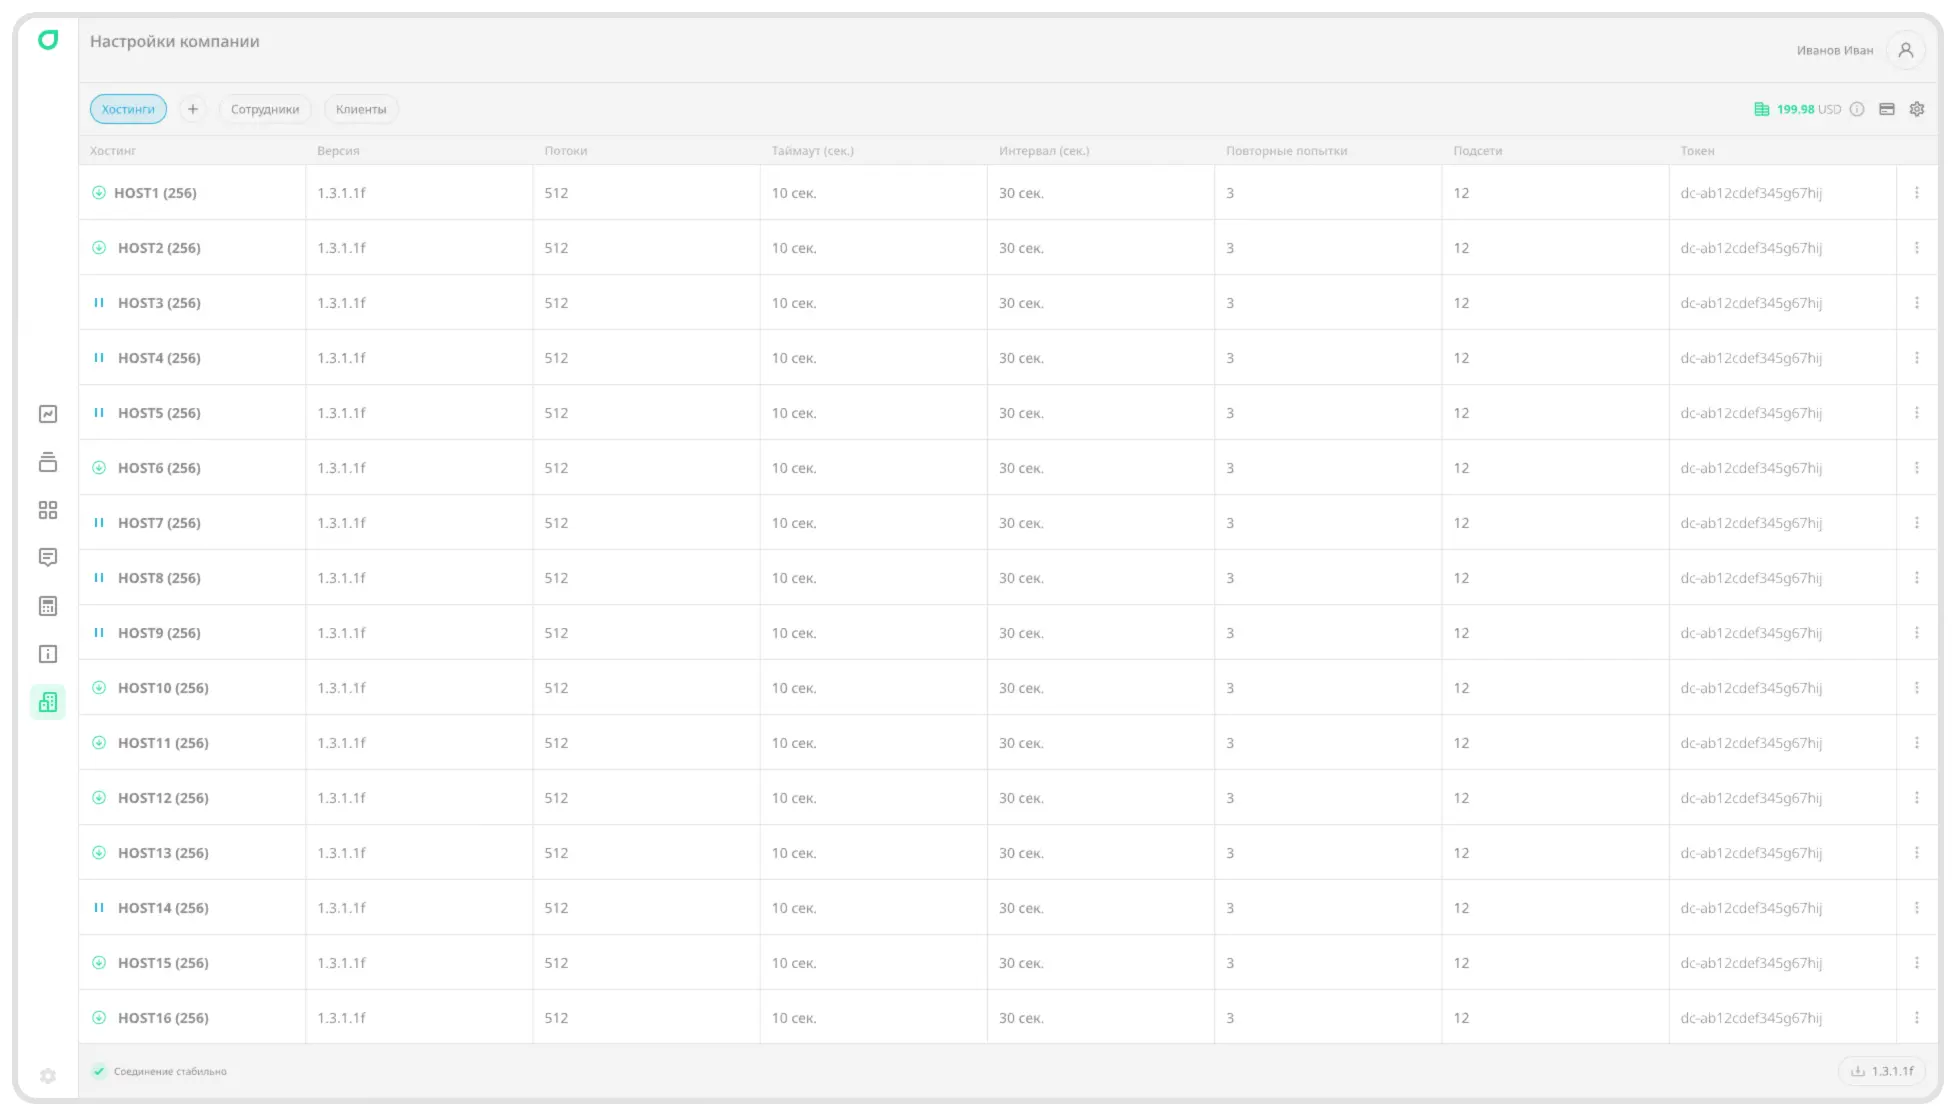Click the four-squares dashboard sidebar icon
The width and height of the screenshot is (1956, 1116).
[48, 510]
